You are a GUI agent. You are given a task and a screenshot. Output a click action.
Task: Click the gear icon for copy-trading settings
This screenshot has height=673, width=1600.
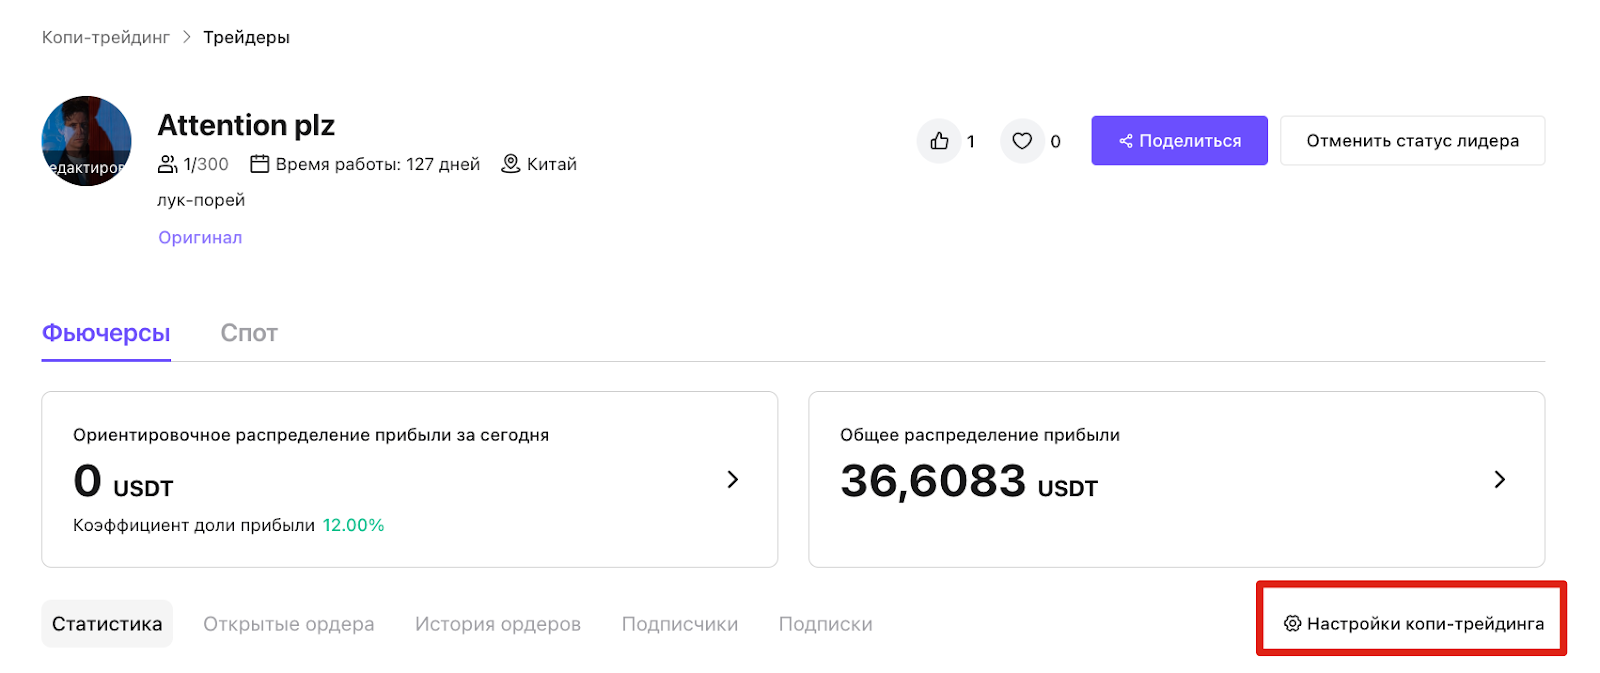(x=1292, y=624)
